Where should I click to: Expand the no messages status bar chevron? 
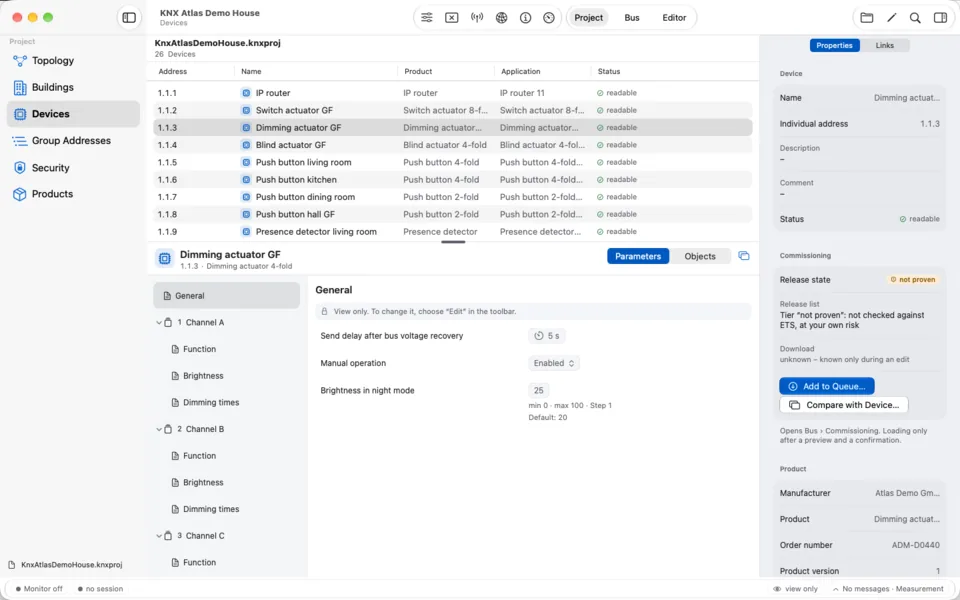(836, 589)
